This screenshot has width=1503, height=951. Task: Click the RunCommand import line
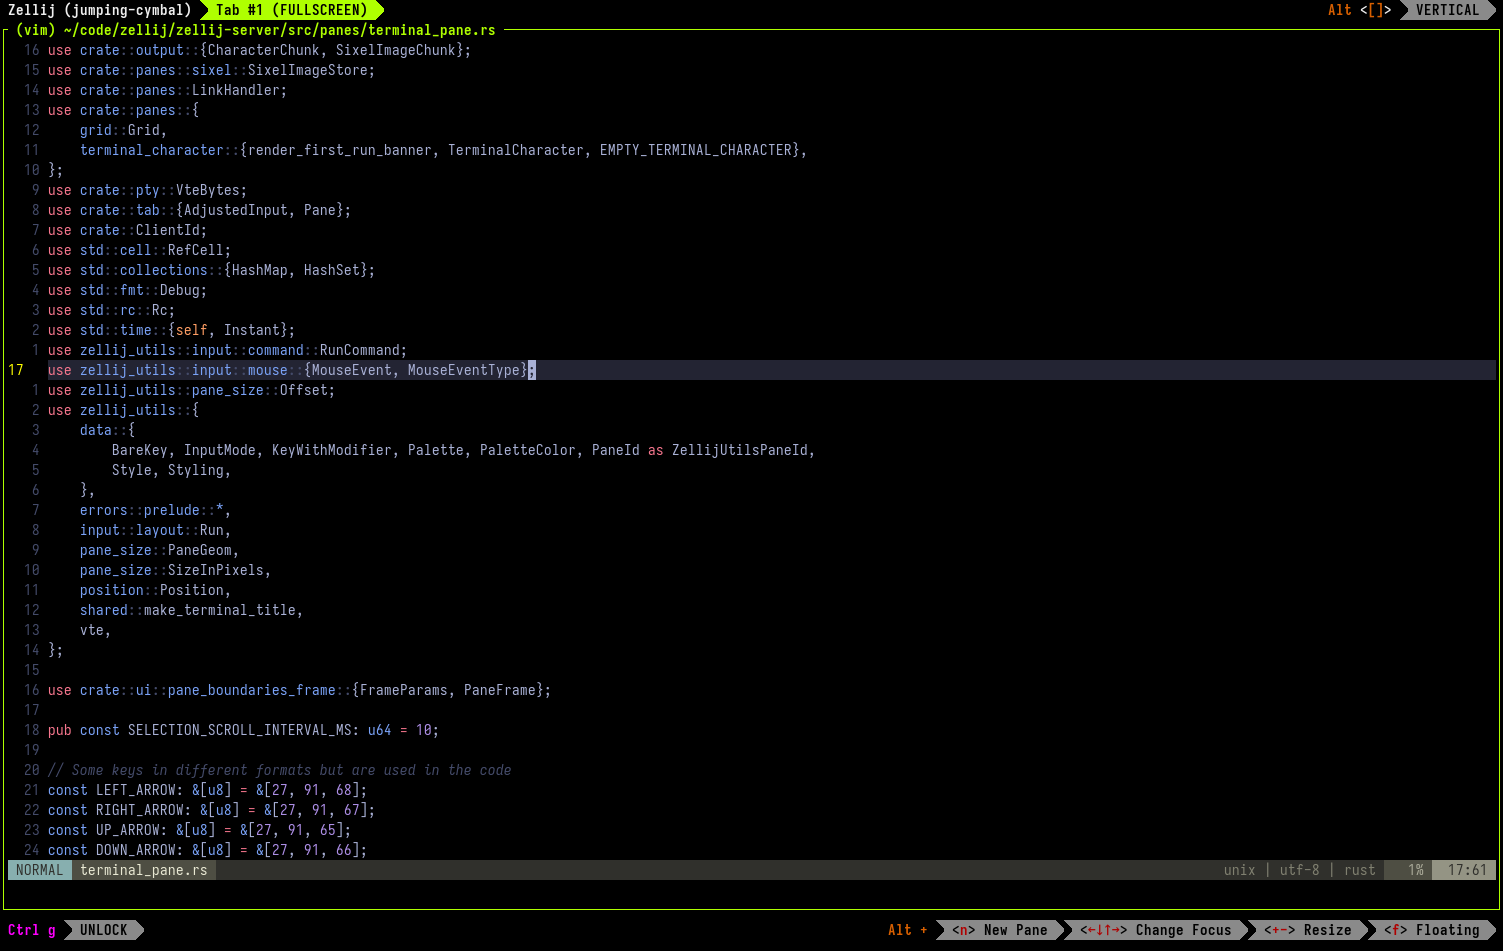228,350
